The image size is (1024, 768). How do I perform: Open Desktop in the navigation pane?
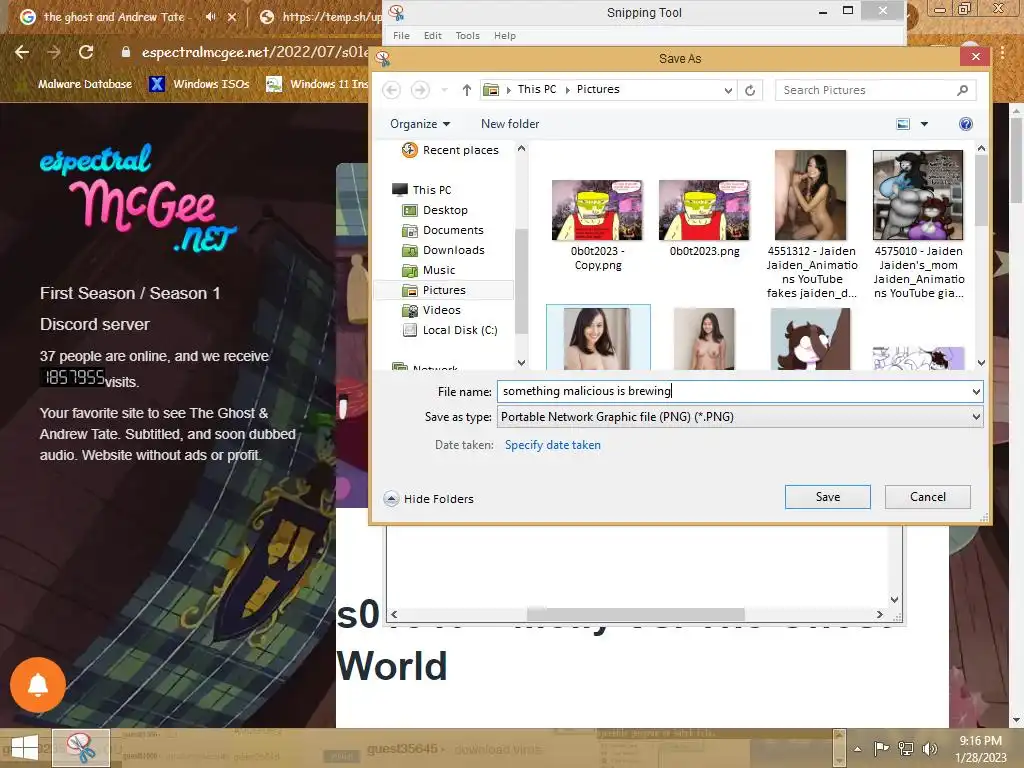[x=435, y=210]
